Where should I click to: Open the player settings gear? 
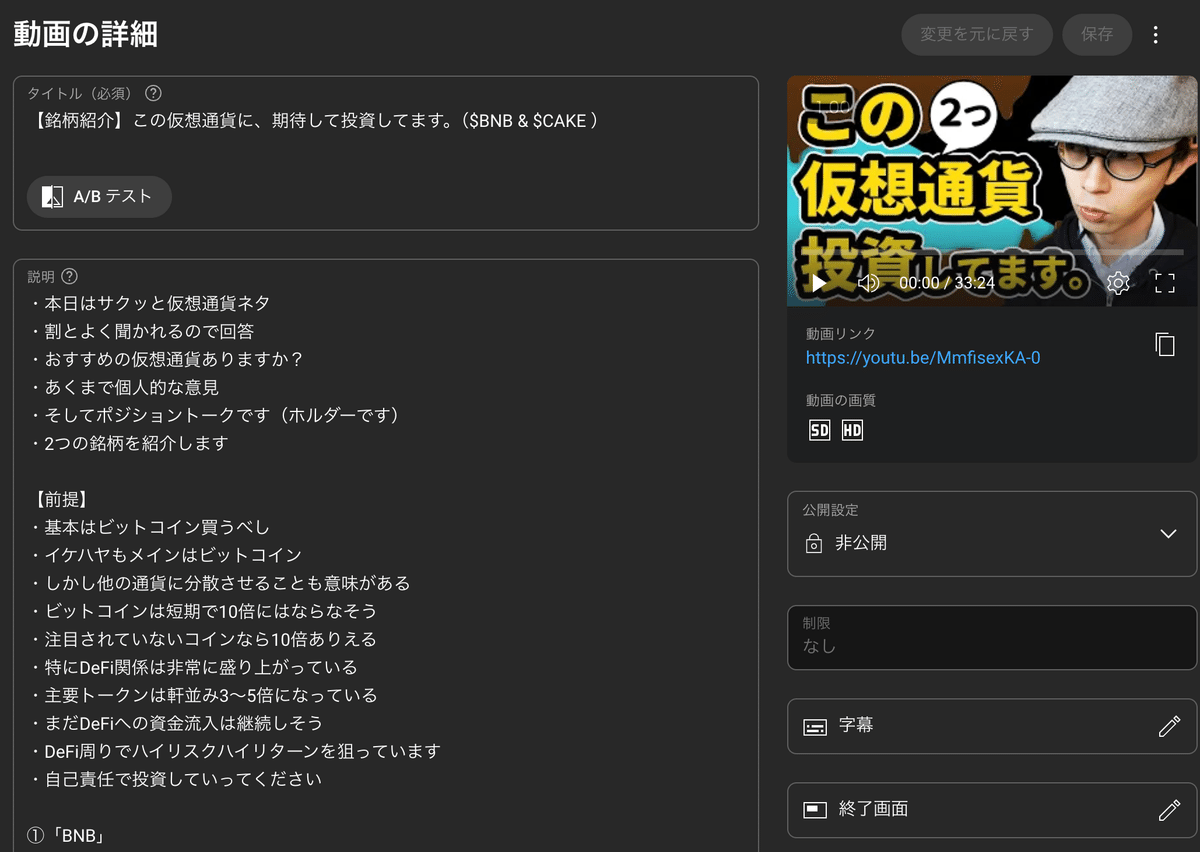pos(1119,283)
